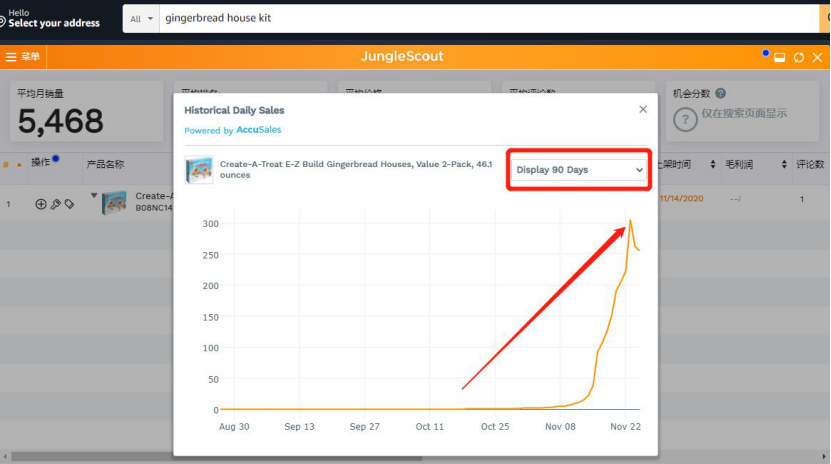Click the tag icon in row 1
This screenshot has height=464, width=831.
(69, 204)
